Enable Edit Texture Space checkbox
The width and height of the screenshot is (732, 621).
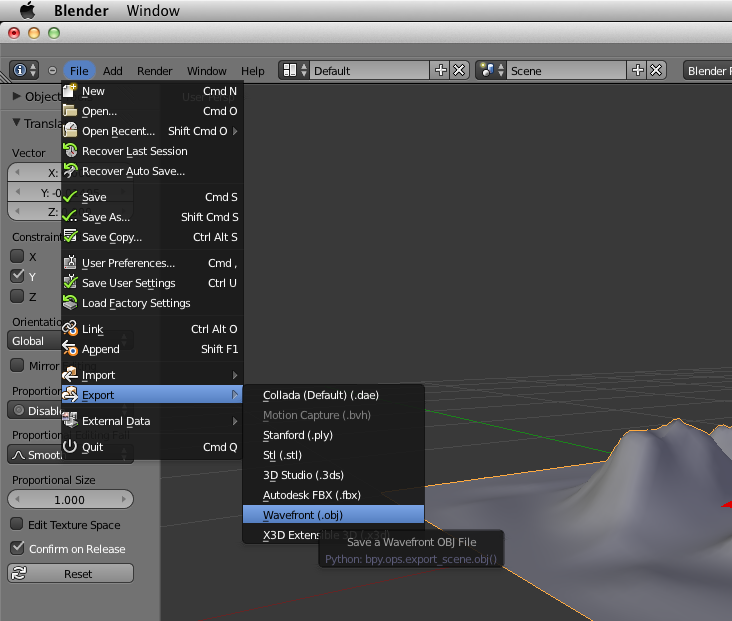[17, 524]
